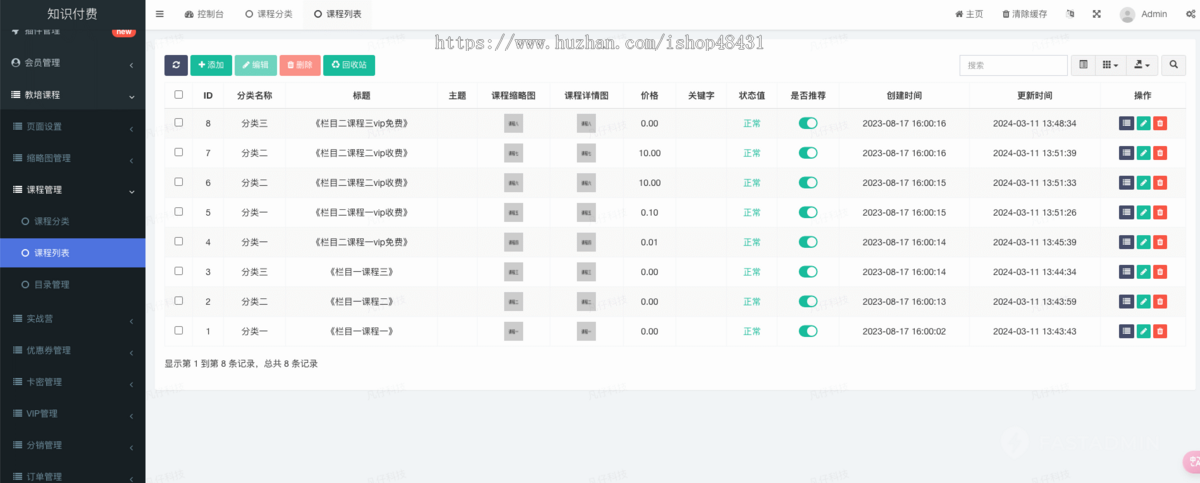
Task: Click the edit pencil icon for row ID 8
Action: pos(1143,123)
